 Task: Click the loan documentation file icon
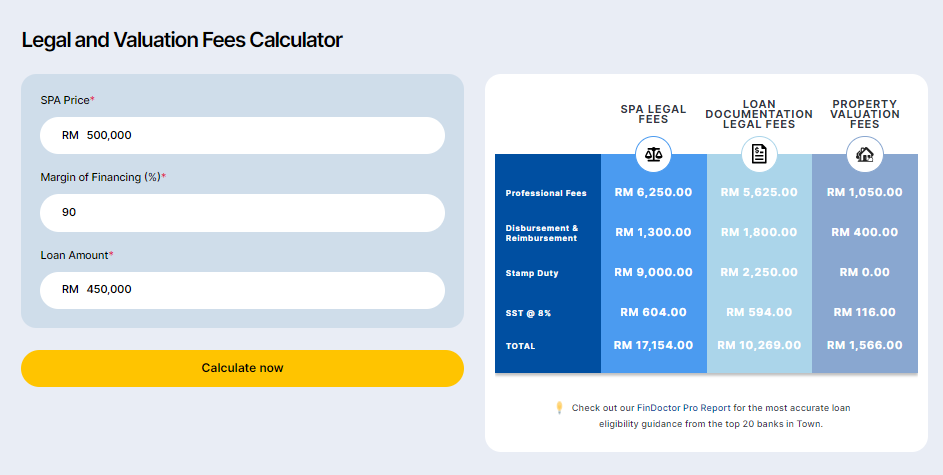tap(759, 154)
